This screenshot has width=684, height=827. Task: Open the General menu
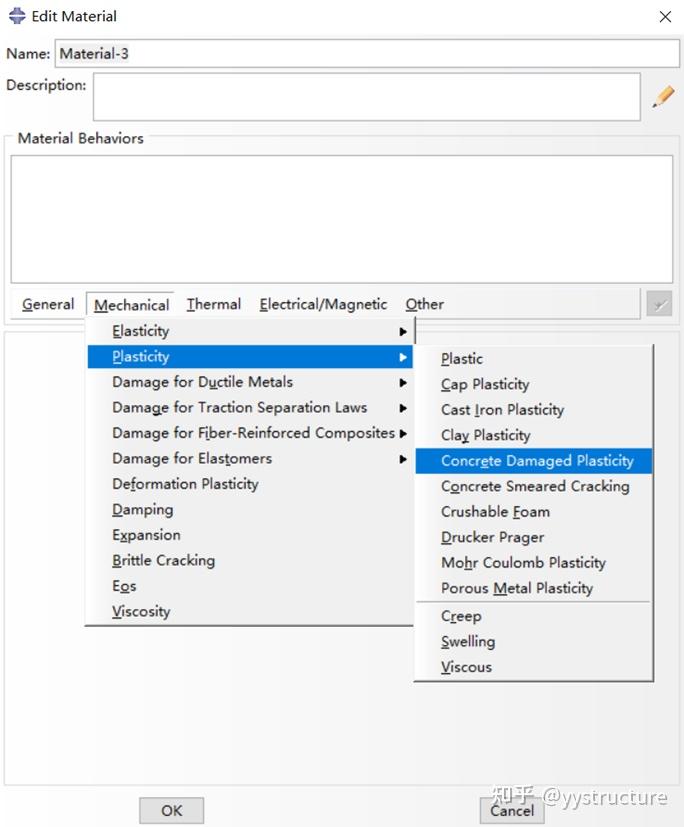[x=48, y=305]
